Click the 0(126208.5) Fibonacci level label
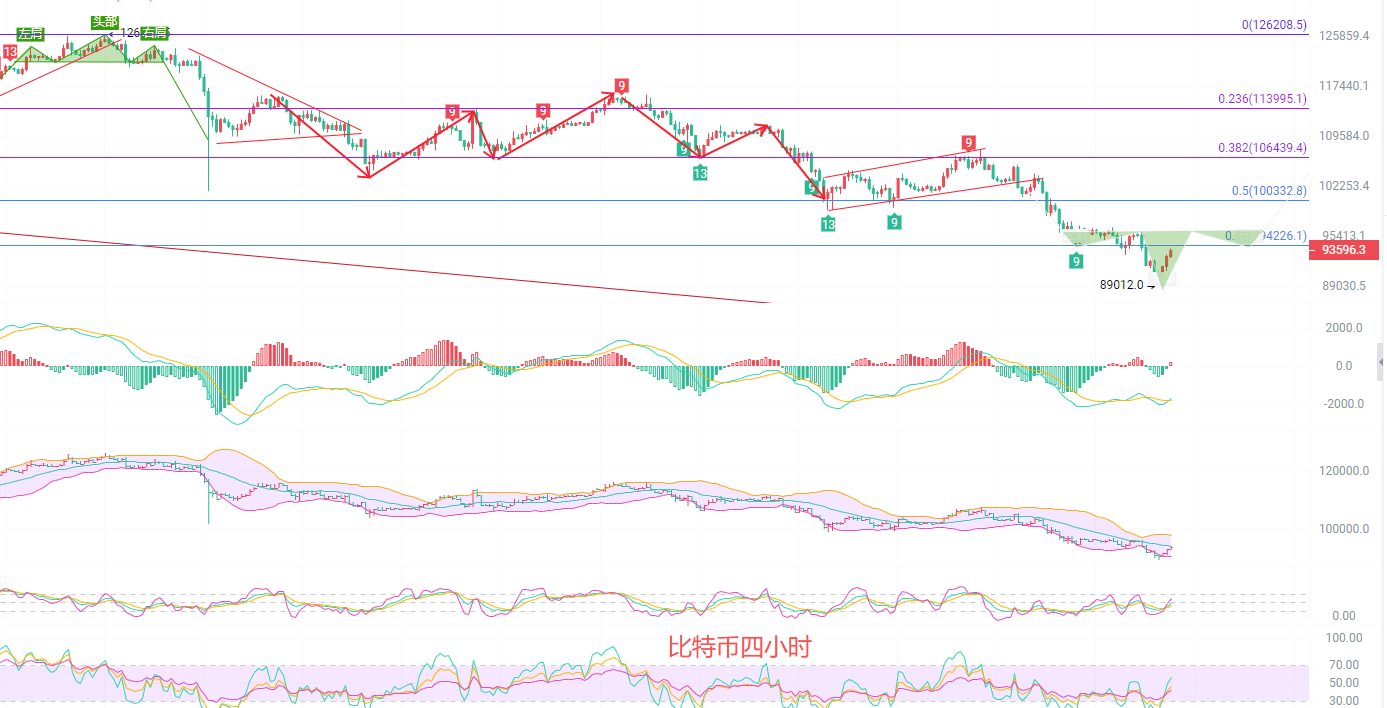1387x708 pixels. [x=1273, y=25]
